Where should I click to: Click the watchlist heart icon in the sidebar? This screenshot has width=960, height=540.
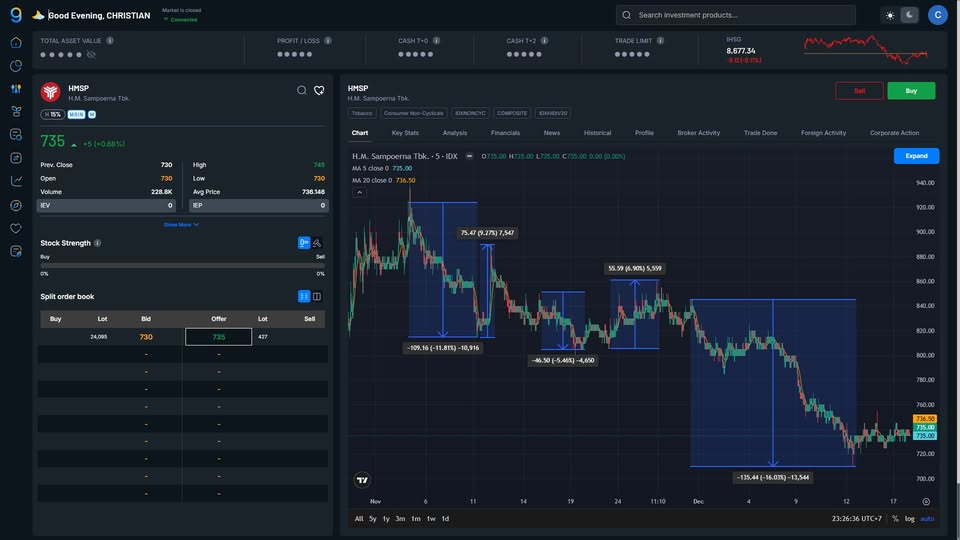pyautogui.click(x=16, y=228)
